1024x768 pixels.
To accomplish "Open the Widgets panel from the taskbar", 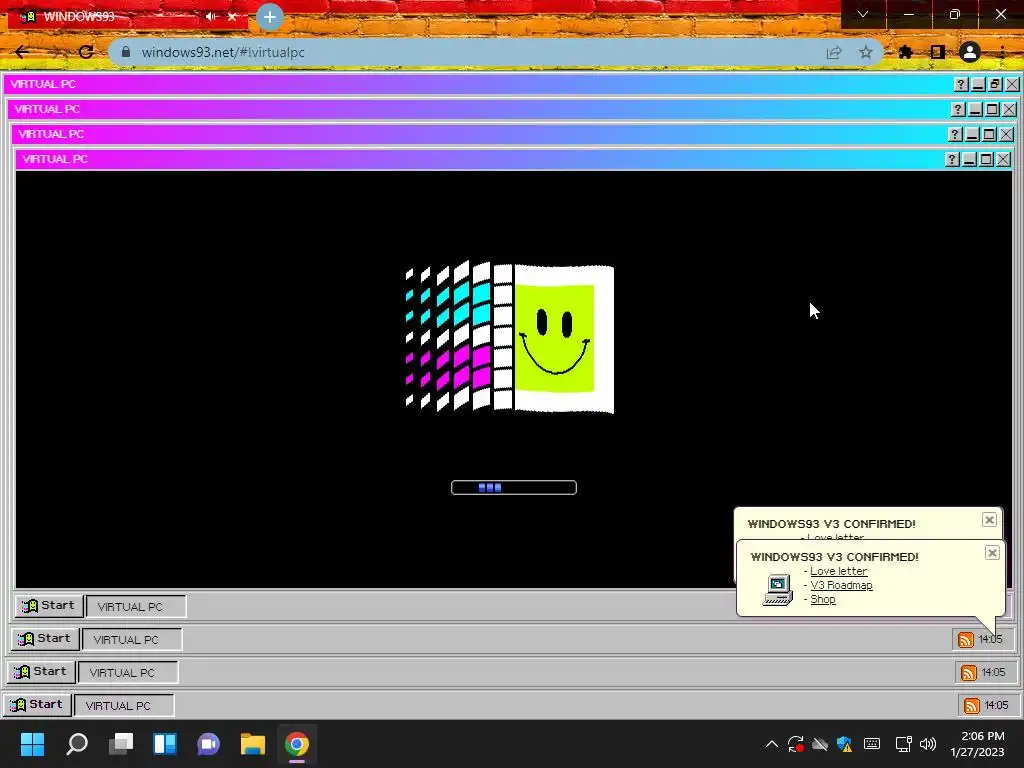I will 165,744.
